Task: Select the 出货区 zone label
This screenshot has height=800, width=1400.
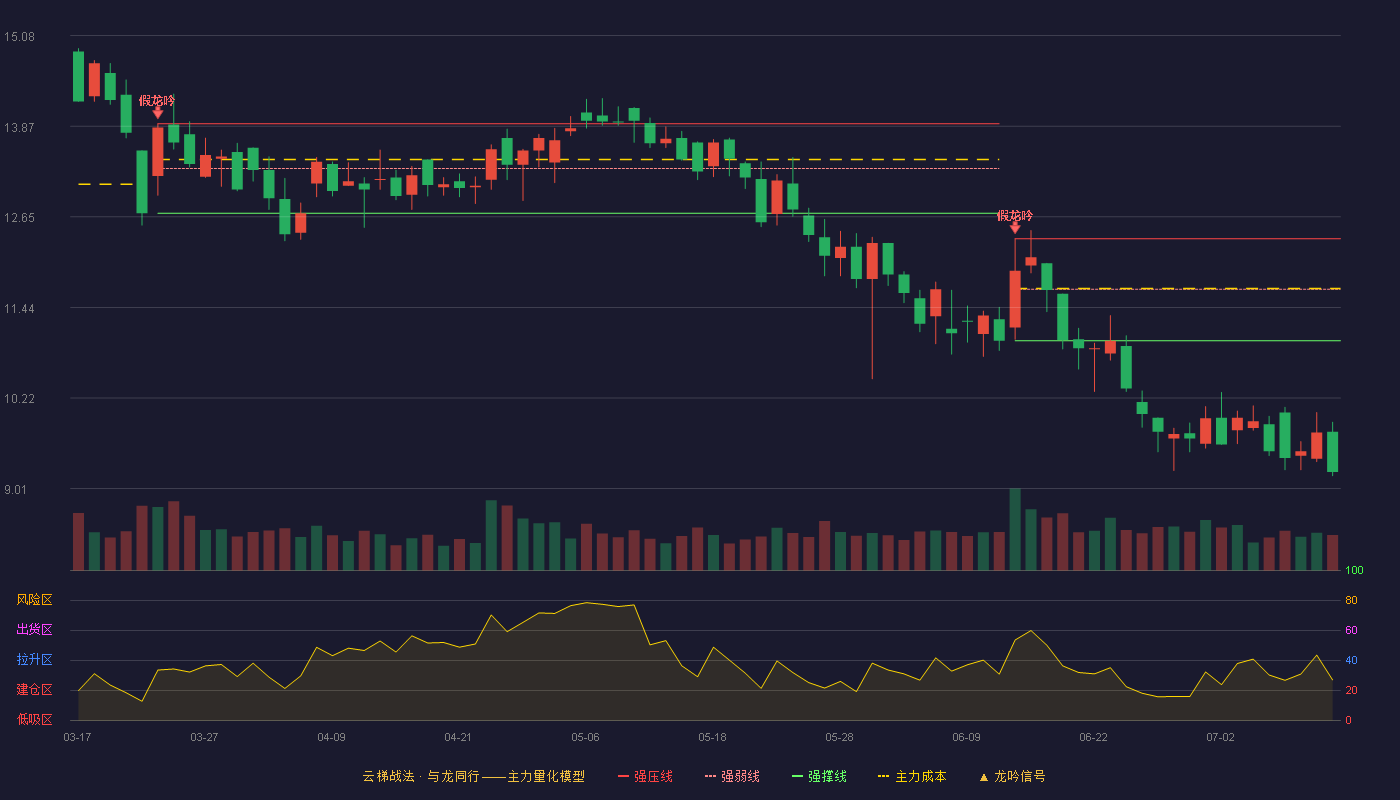Action: [x=34, y=630]
